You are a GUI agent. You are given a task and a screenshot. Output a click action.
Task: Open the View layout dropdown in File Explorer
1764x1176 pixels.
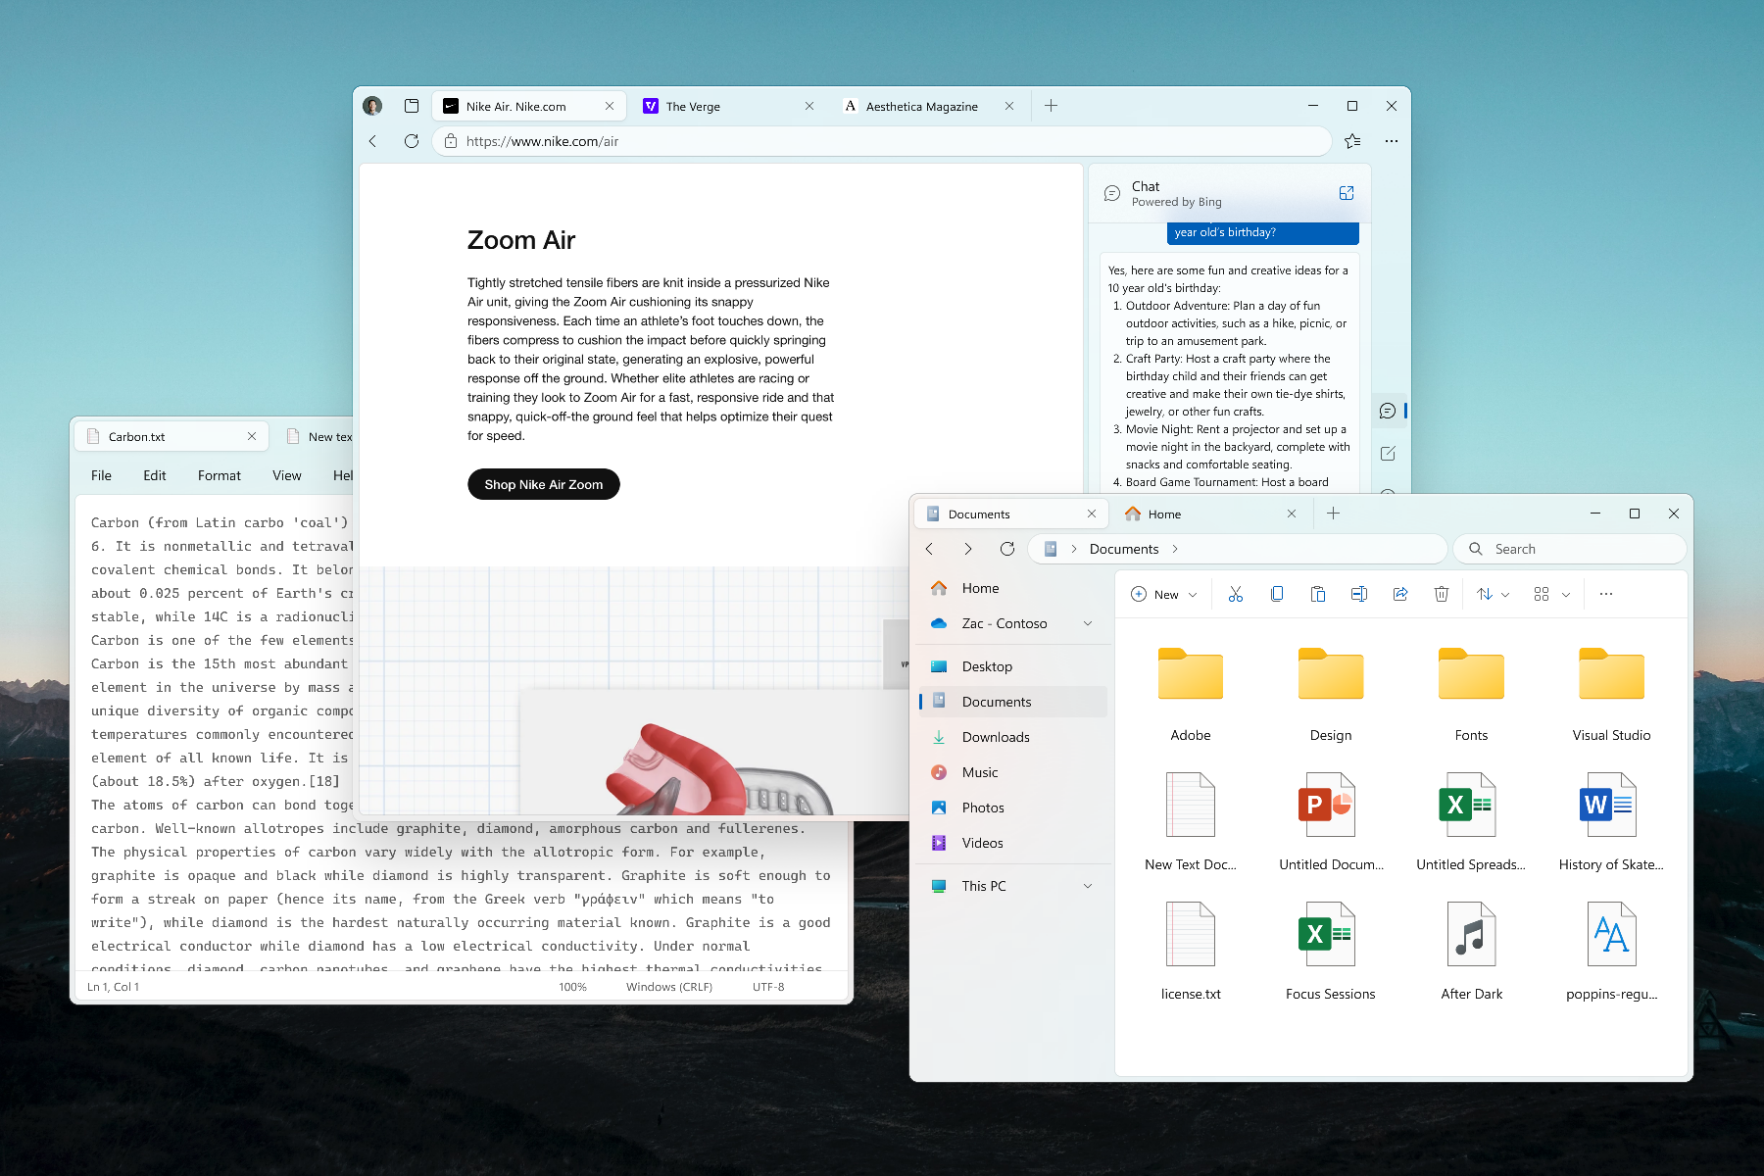coord(1551,594)
